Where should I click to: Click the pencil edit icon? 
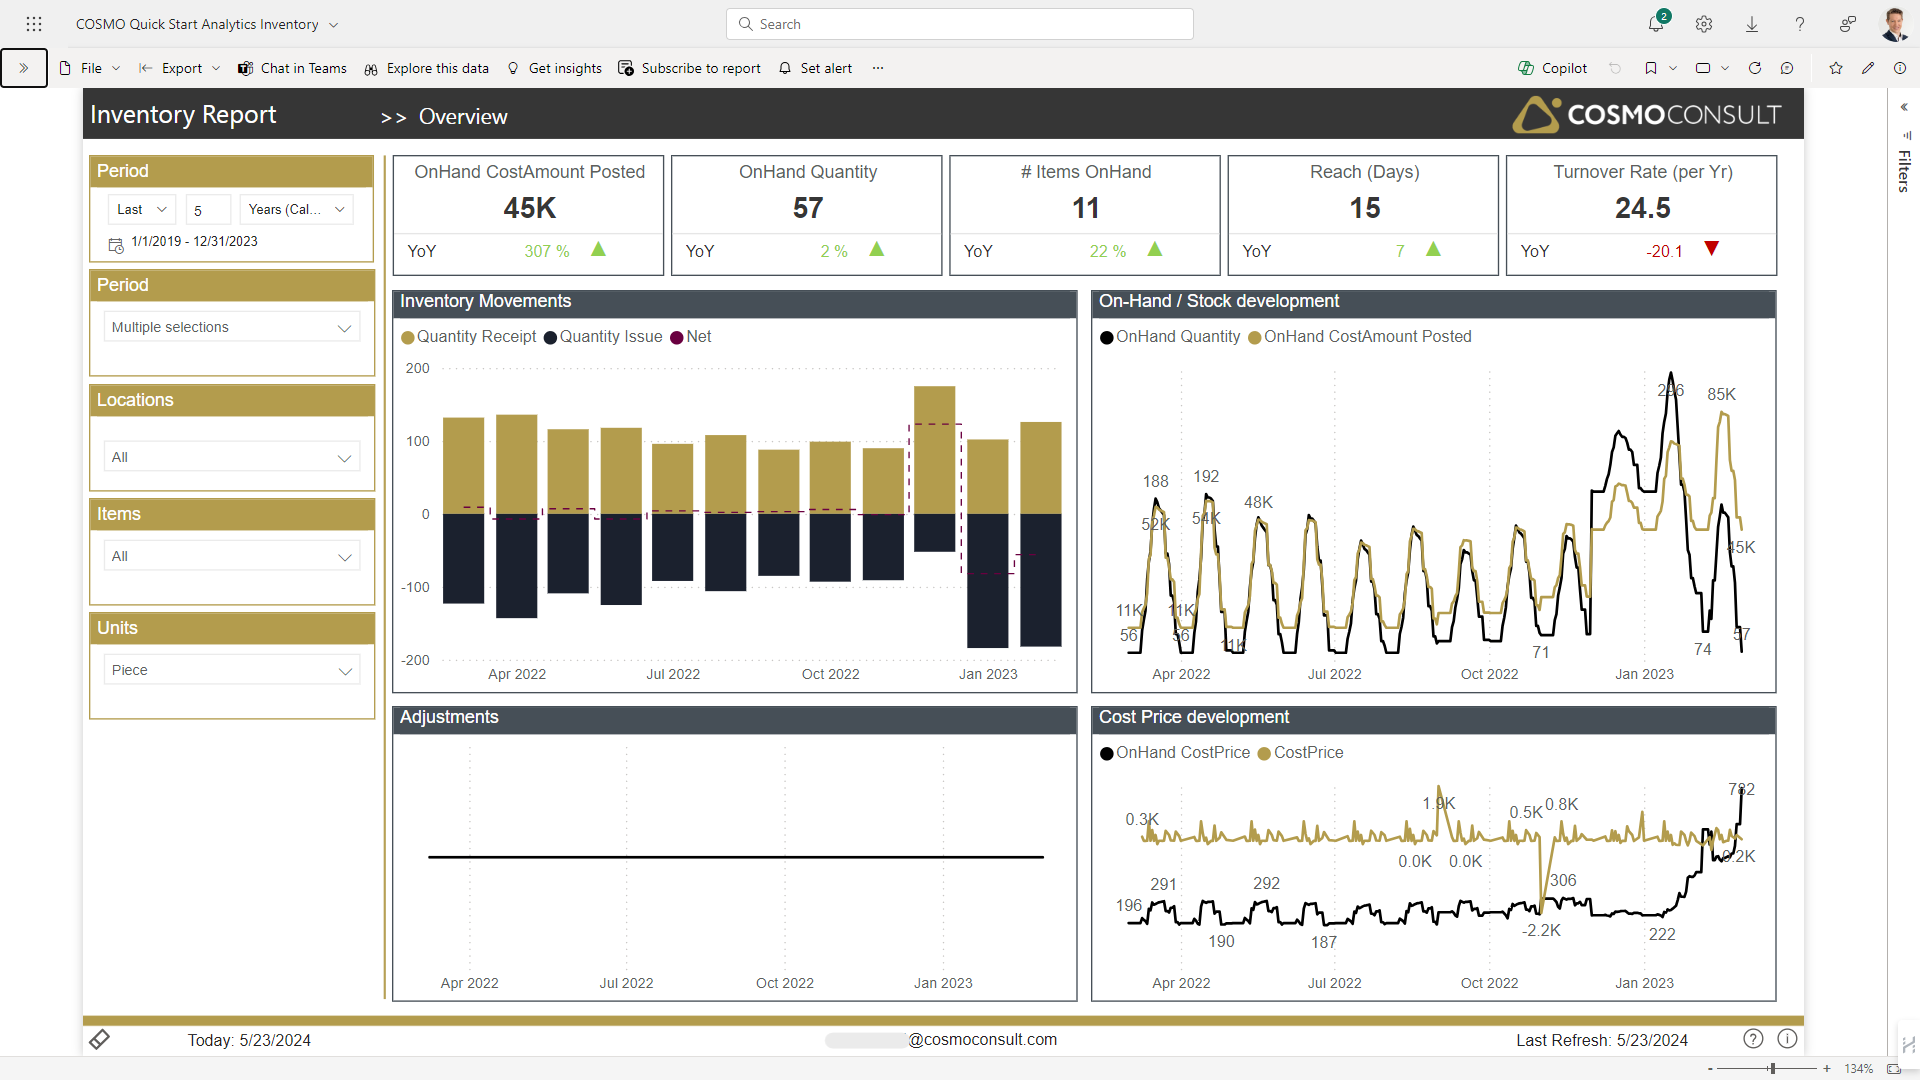pyautogui.click(x=1868, y=68)
